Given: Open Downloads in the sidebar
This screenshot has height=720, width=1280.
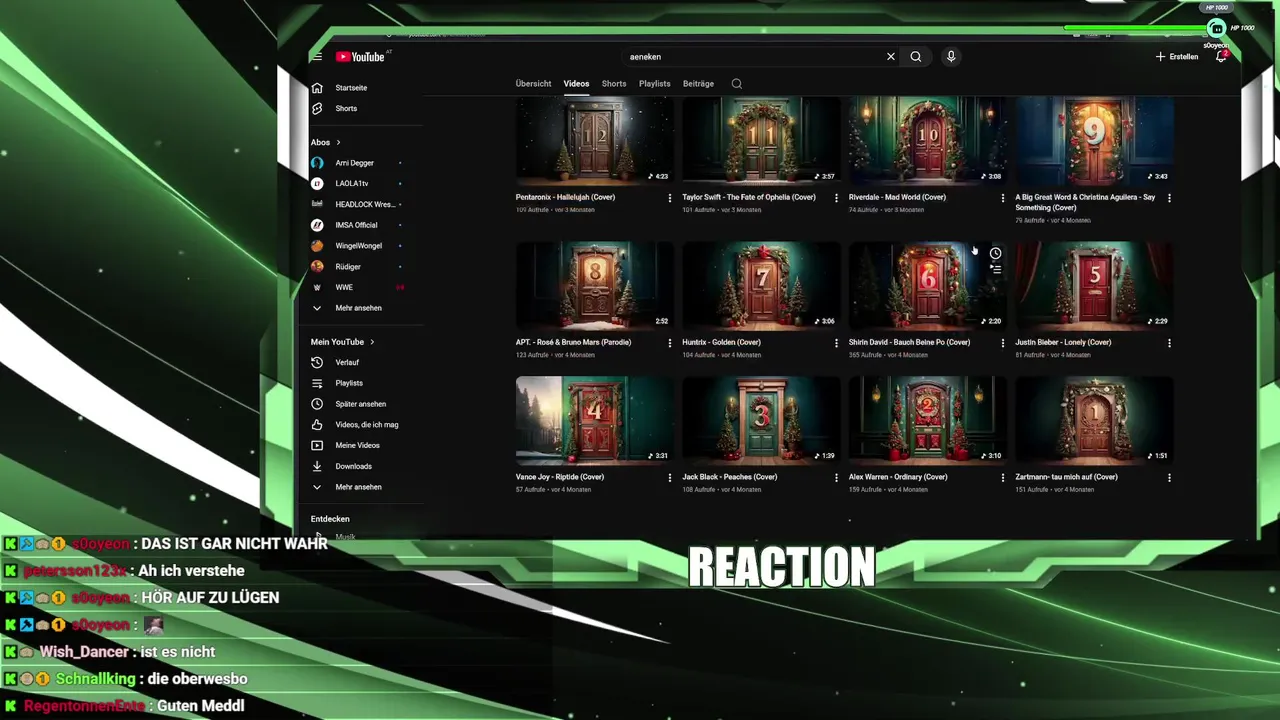Looking at the screenshot, I should click(x=355, y=466).
